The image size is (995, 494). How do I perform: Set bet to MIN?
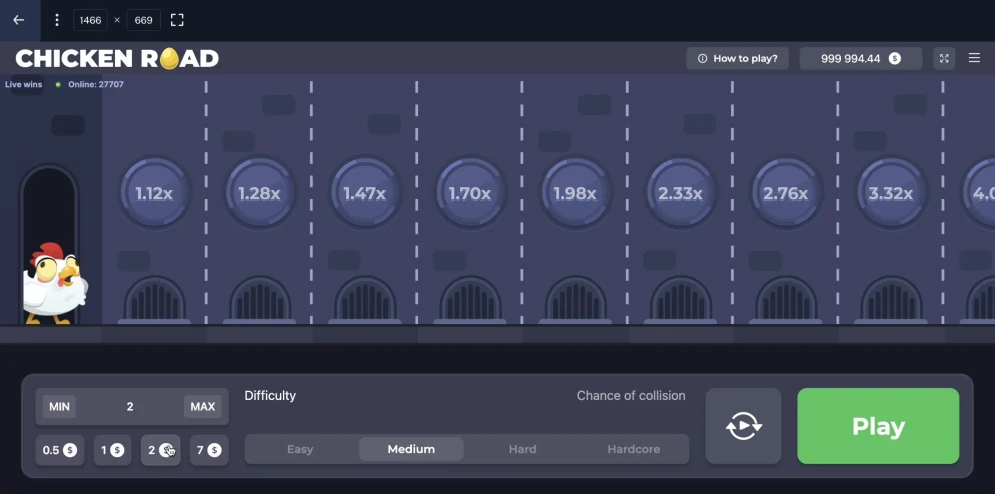pyautogui.click(x=60, y=406)
